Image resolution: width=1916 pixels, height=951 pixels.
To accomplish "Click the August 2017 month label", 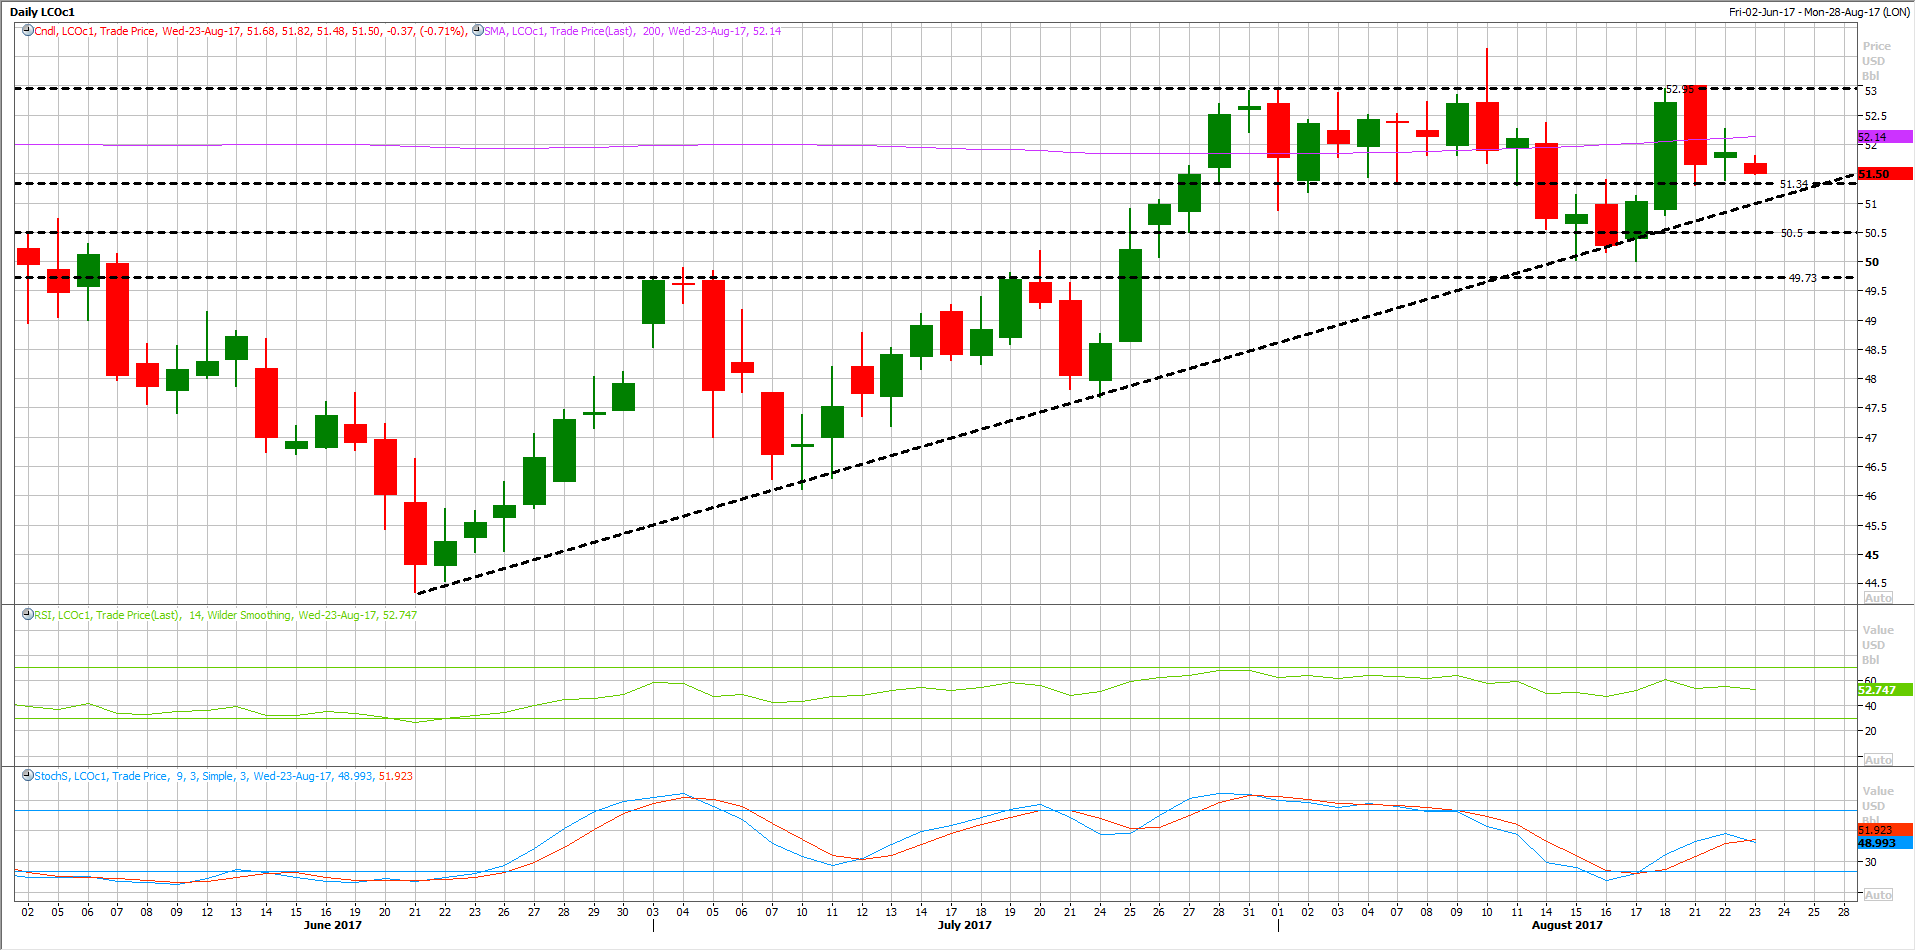I will [1567, 925].
